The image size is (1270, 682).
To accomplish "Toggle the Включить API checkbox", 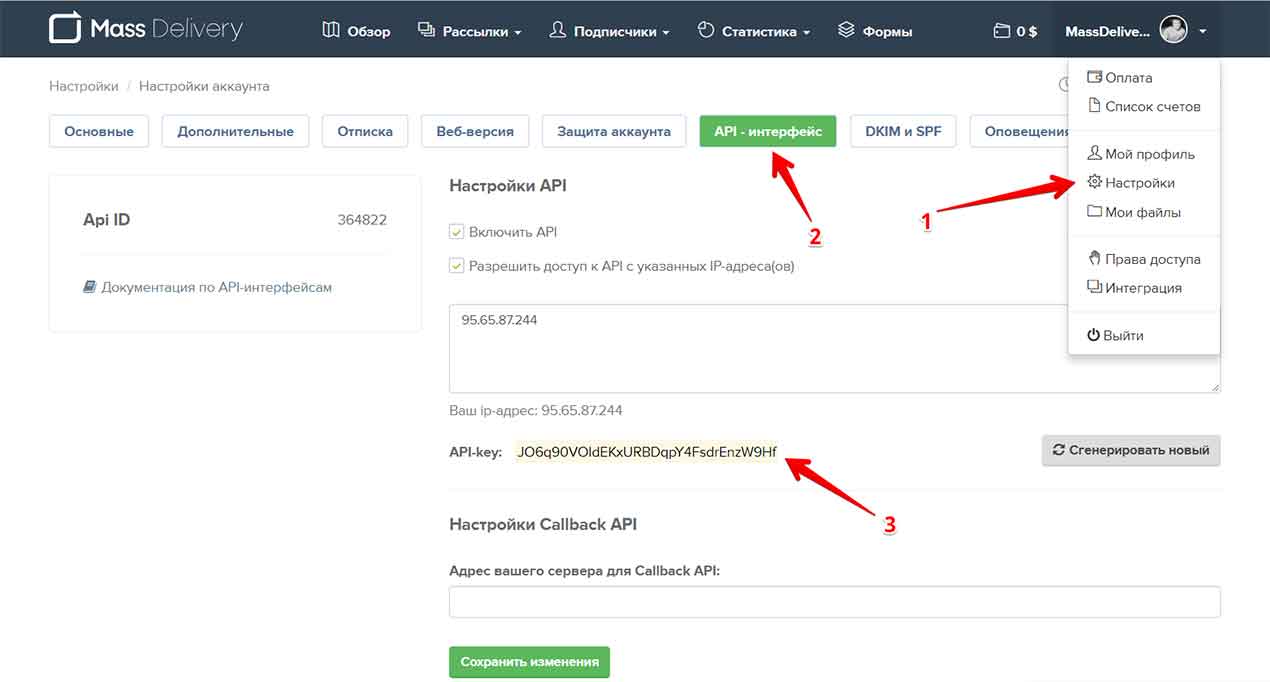I will (x=457, y=232).
